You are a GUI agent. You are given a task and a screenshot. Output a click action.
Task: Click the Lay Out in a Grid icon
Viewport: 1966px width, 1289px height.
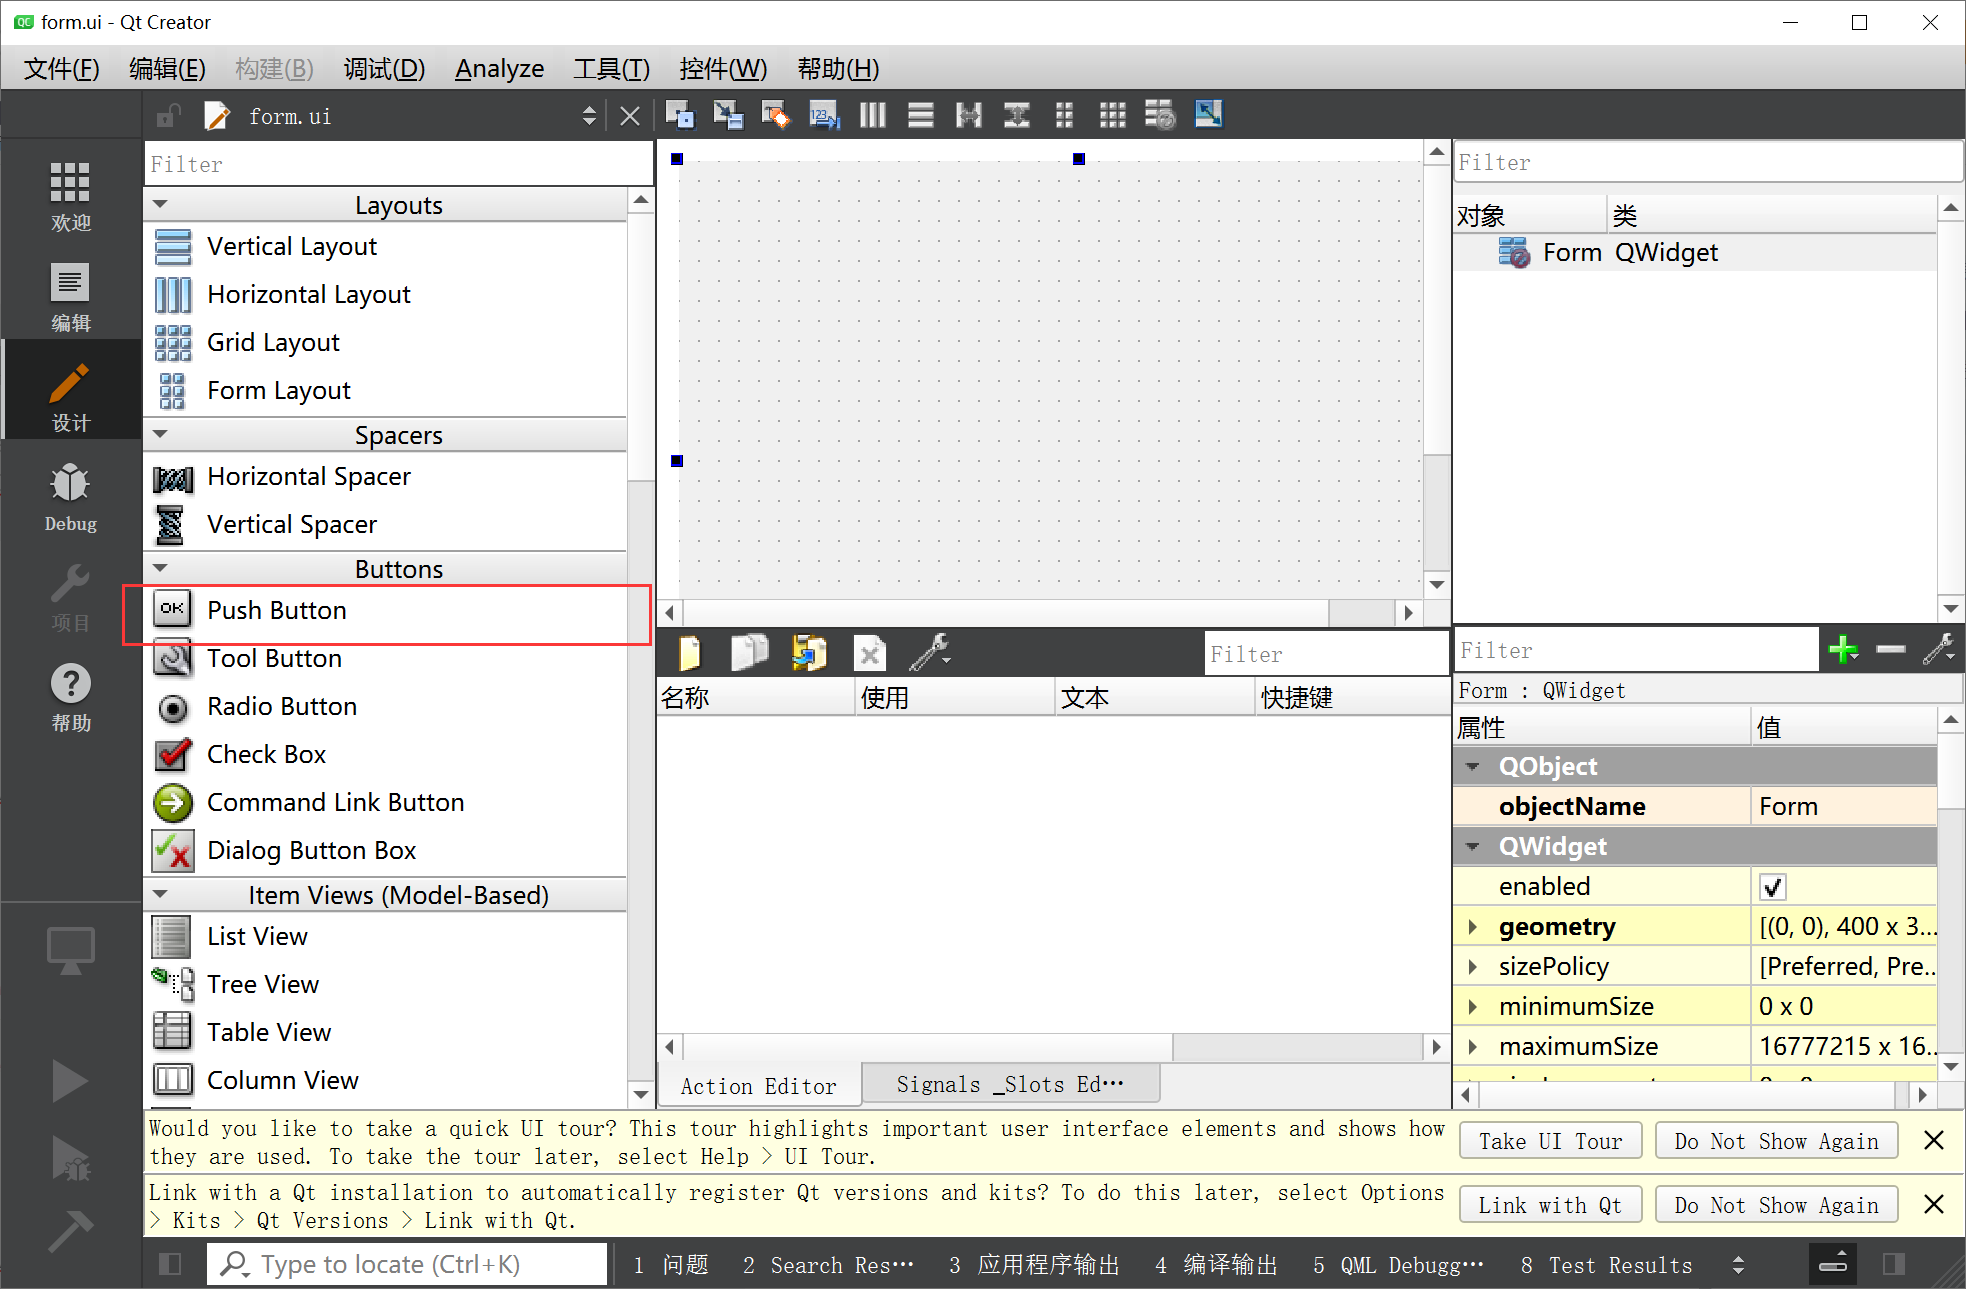(1112, 114)
